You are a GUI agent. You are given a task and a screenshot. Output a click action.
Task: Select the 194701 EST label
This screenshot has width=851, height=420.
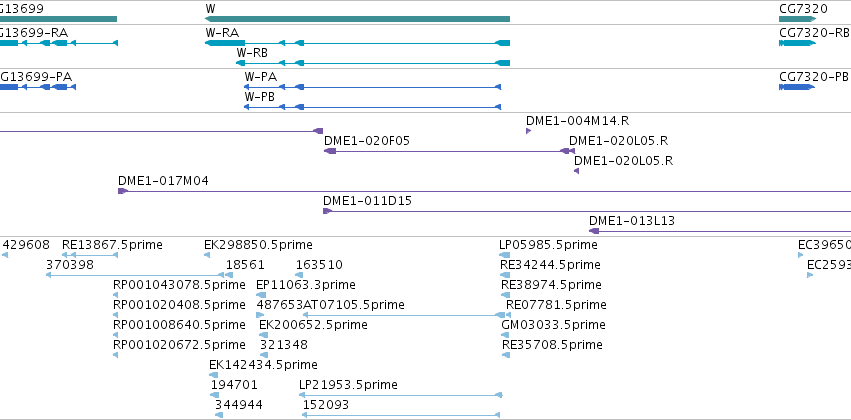pos(234,385)
